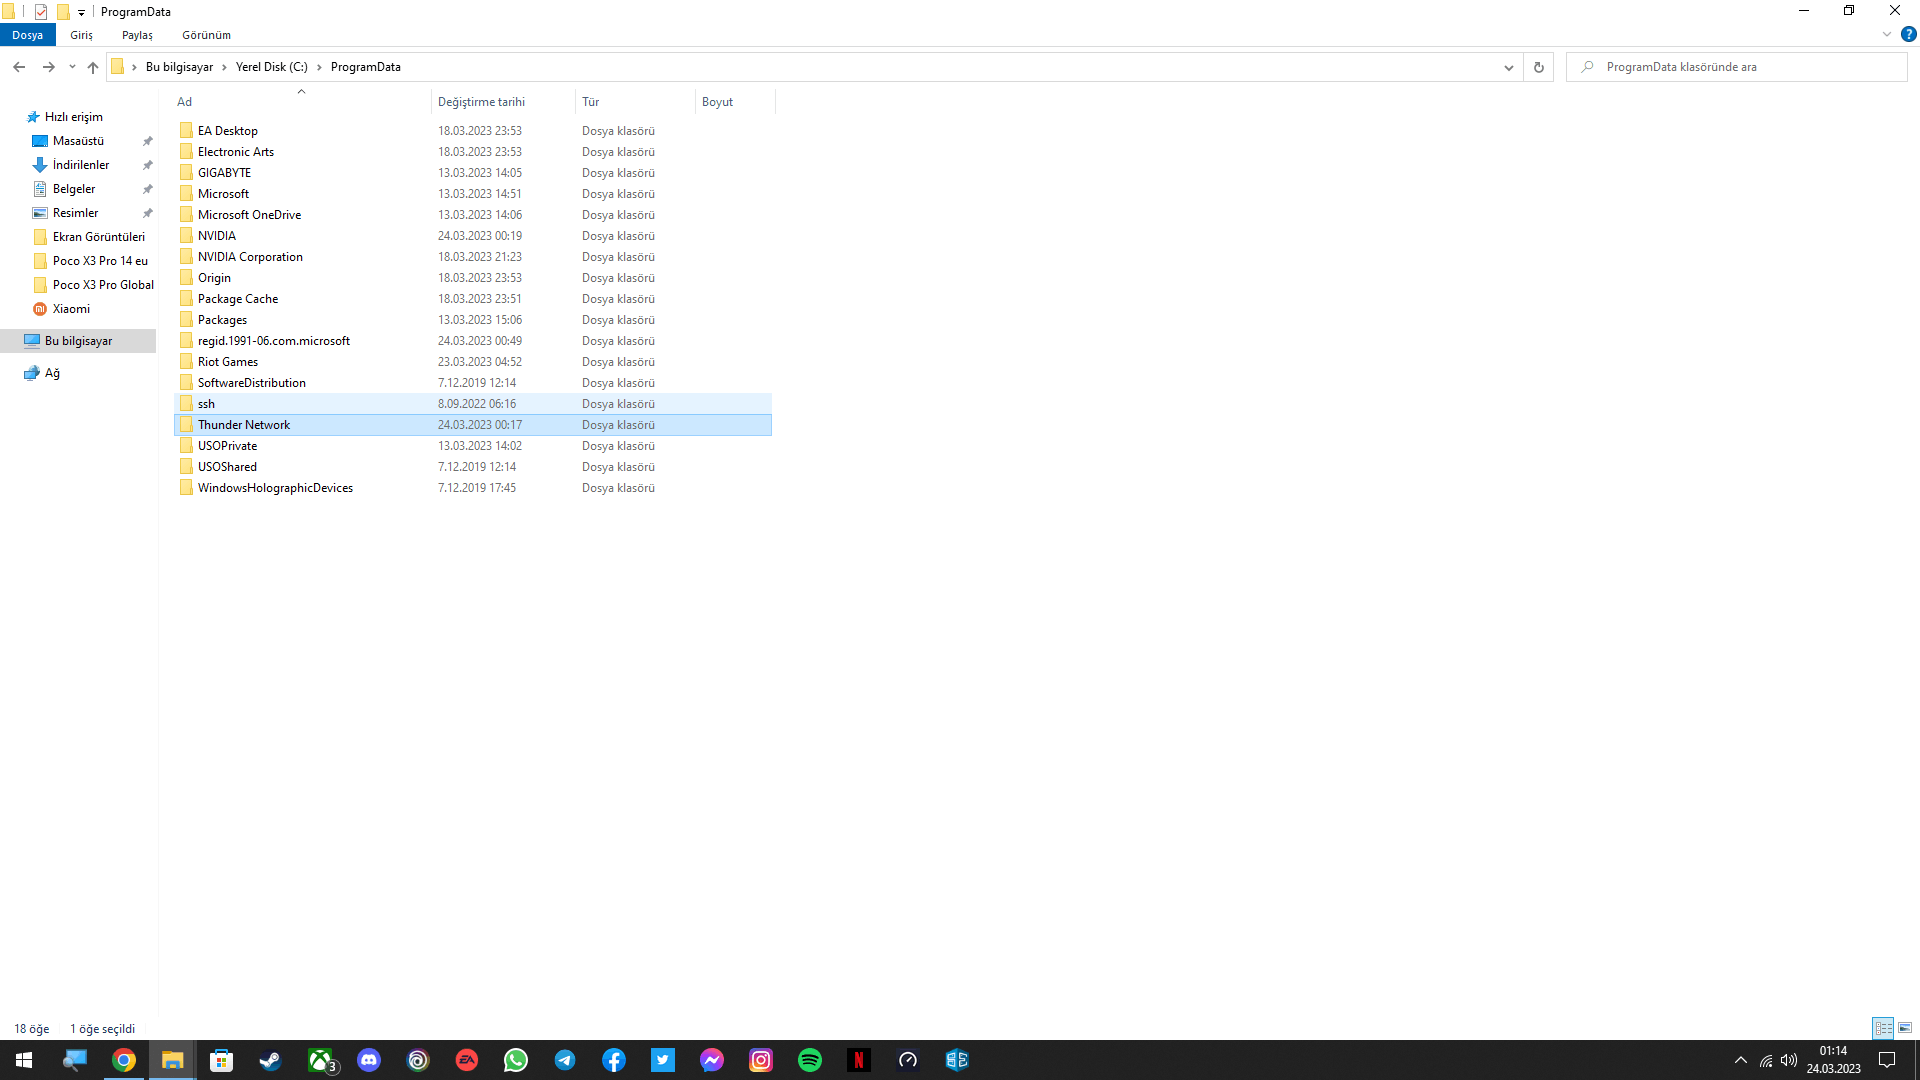
Task: Open Steam from the taskbar
Action: pos(270,1060)
